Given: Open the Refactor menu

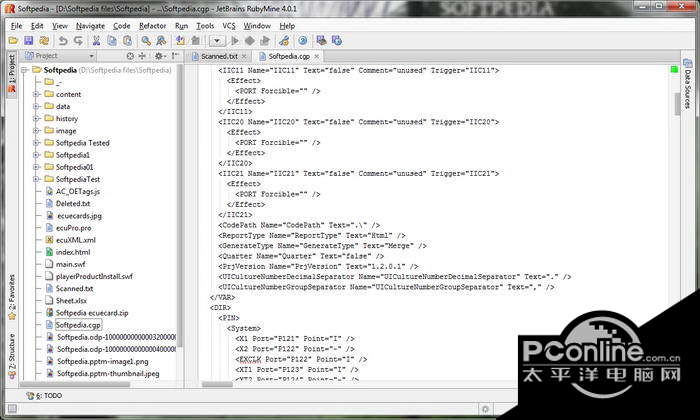Looking at the screenshot, I should coord(152,26).
